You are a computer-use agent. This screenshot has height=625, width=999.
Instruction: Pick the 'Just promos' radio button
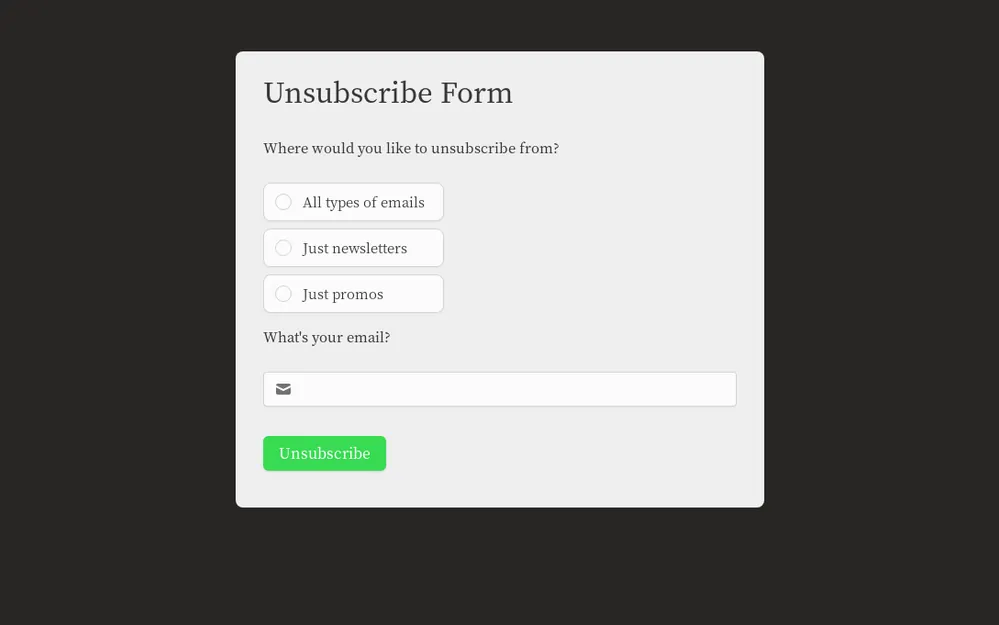[x=283, y=294]
